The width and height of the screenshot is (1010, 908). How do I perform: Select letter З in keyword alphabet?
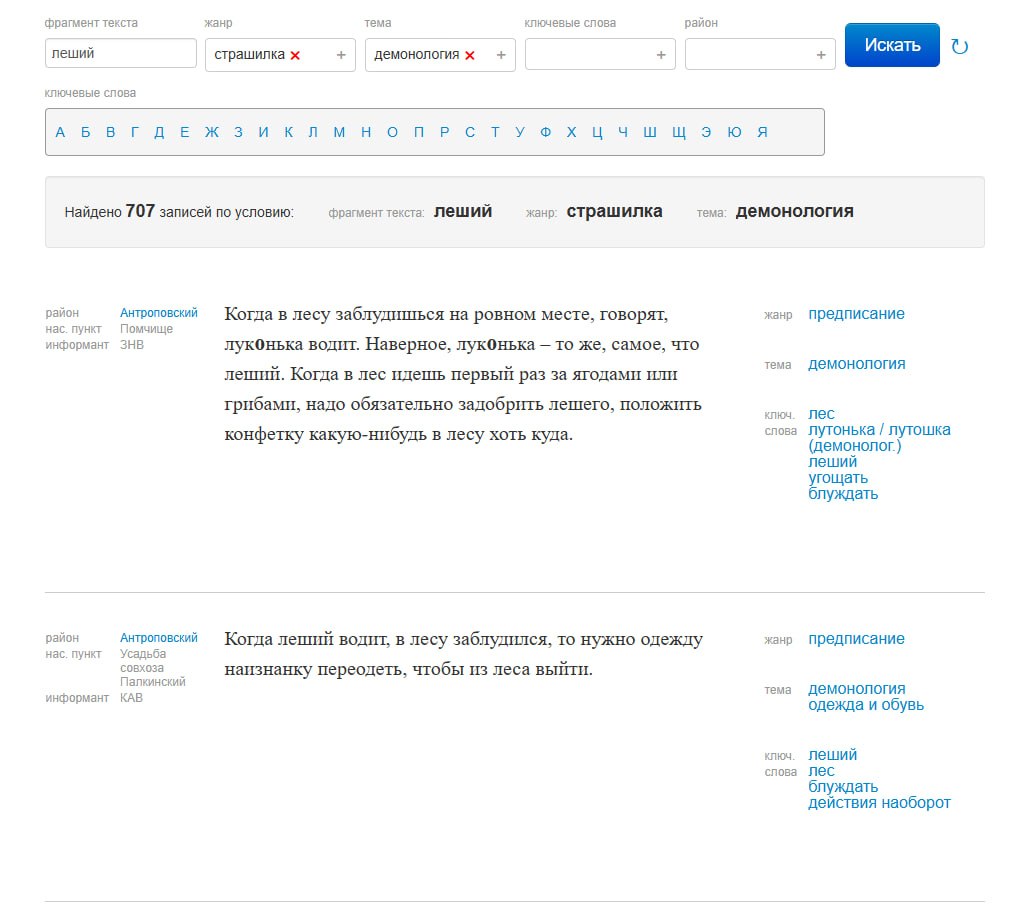click(238, 133)
